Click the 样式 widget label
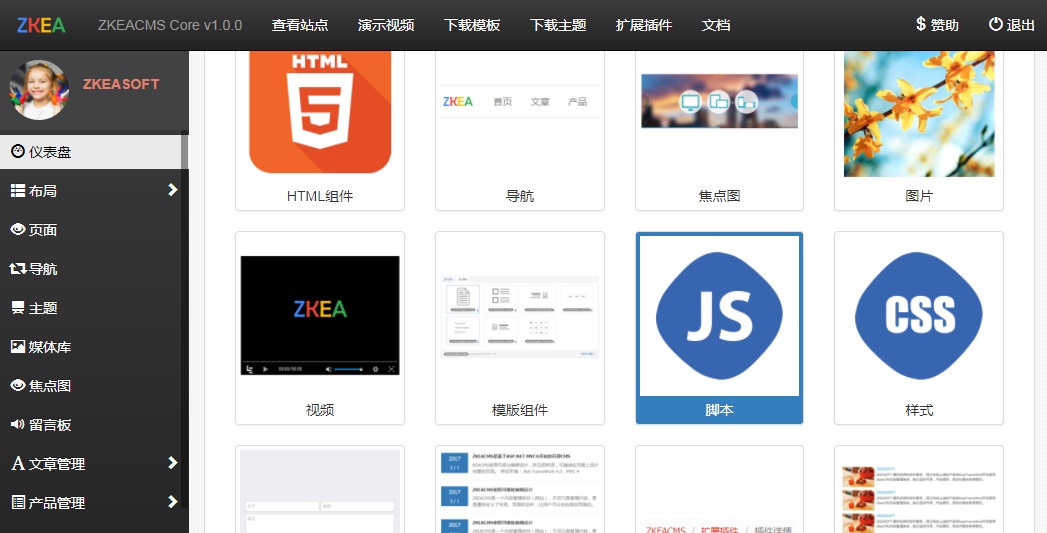Screen dimensions: 1047x533 click(x=919, y=409)
